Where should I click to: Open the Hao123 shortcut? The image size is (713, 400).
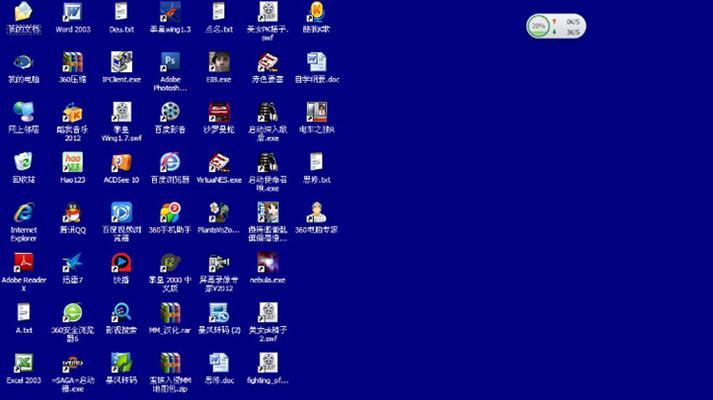pos(73,163)
